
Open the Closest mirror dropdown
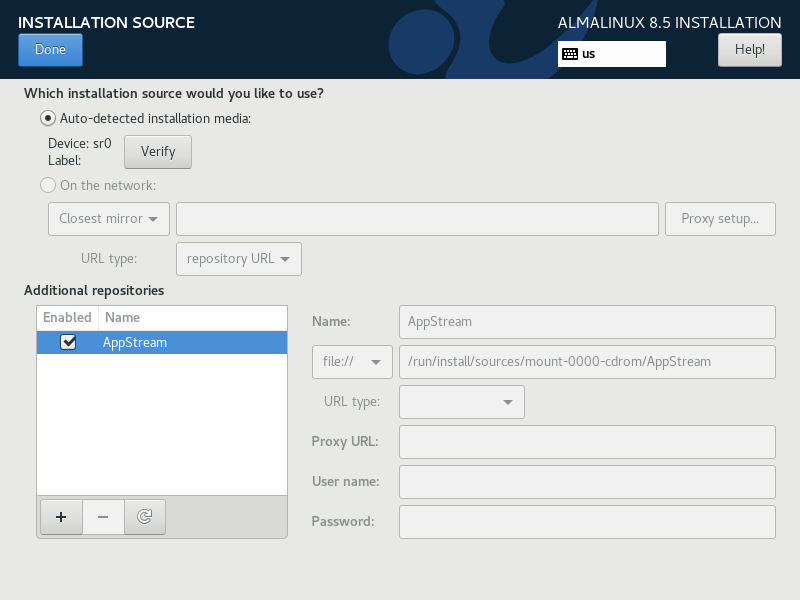pos(109,218)
